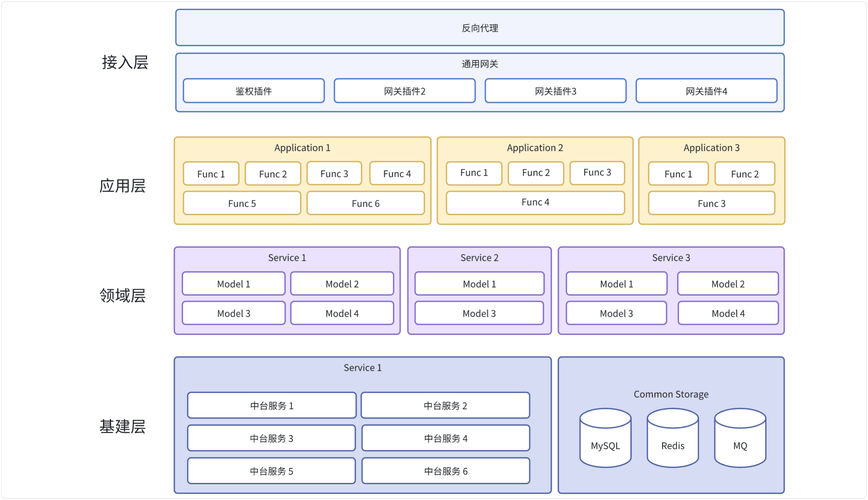Click the 反向代理 box at top
Screen dimensions: 868x500
(480, 28)
